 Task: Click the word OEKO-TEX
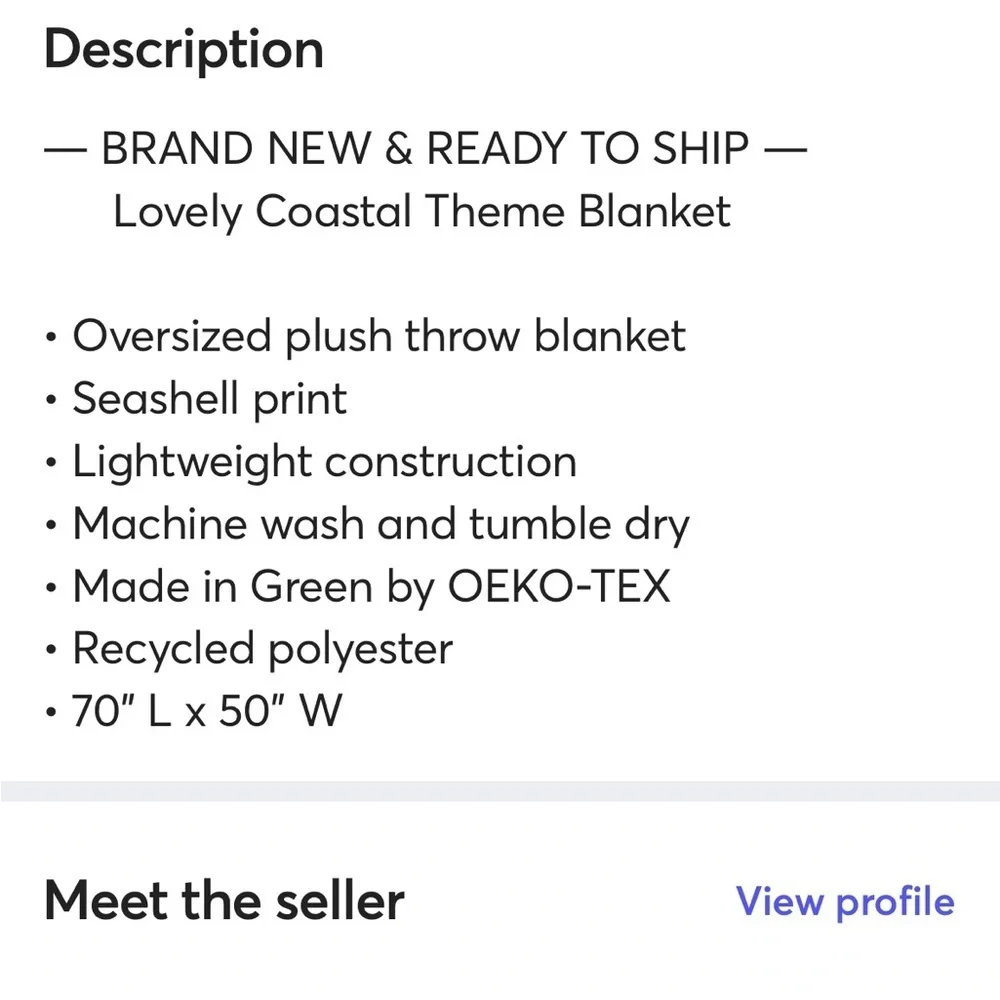(559, 586)
